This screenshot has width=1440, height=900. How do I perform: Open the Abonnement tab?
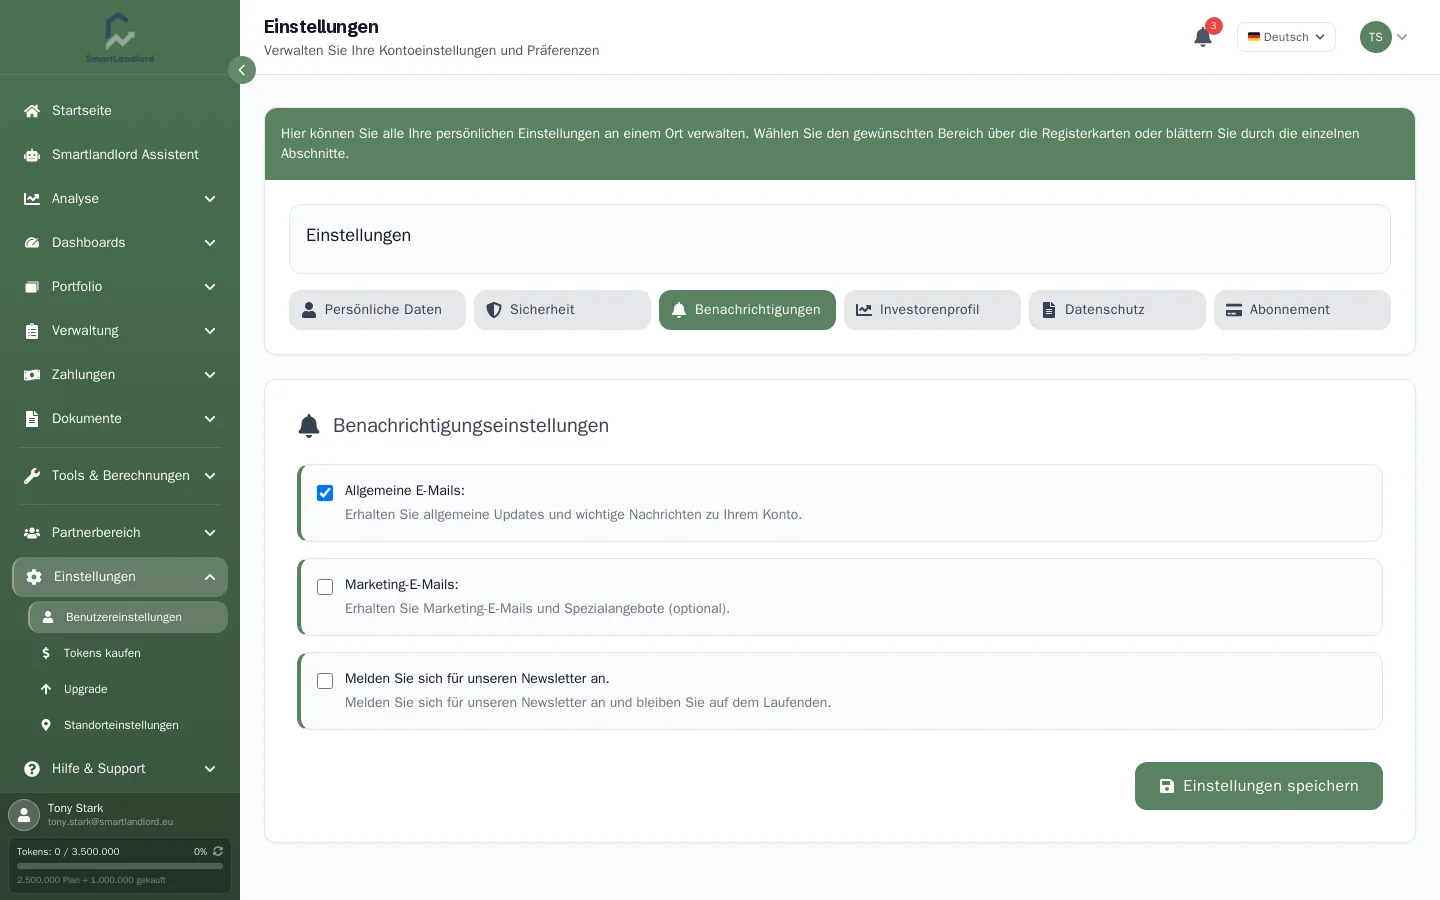(1302, 310)
